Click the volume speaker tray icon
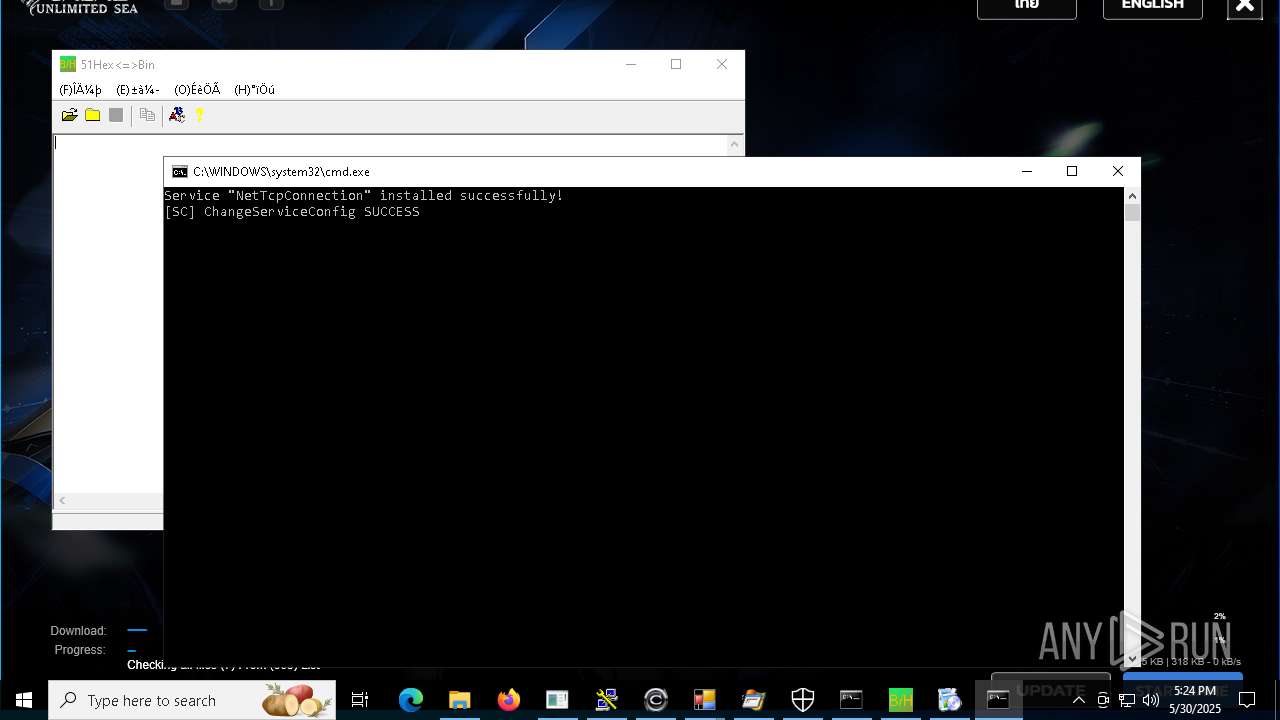This screenshot has width=1280, height=720. 1151,700
